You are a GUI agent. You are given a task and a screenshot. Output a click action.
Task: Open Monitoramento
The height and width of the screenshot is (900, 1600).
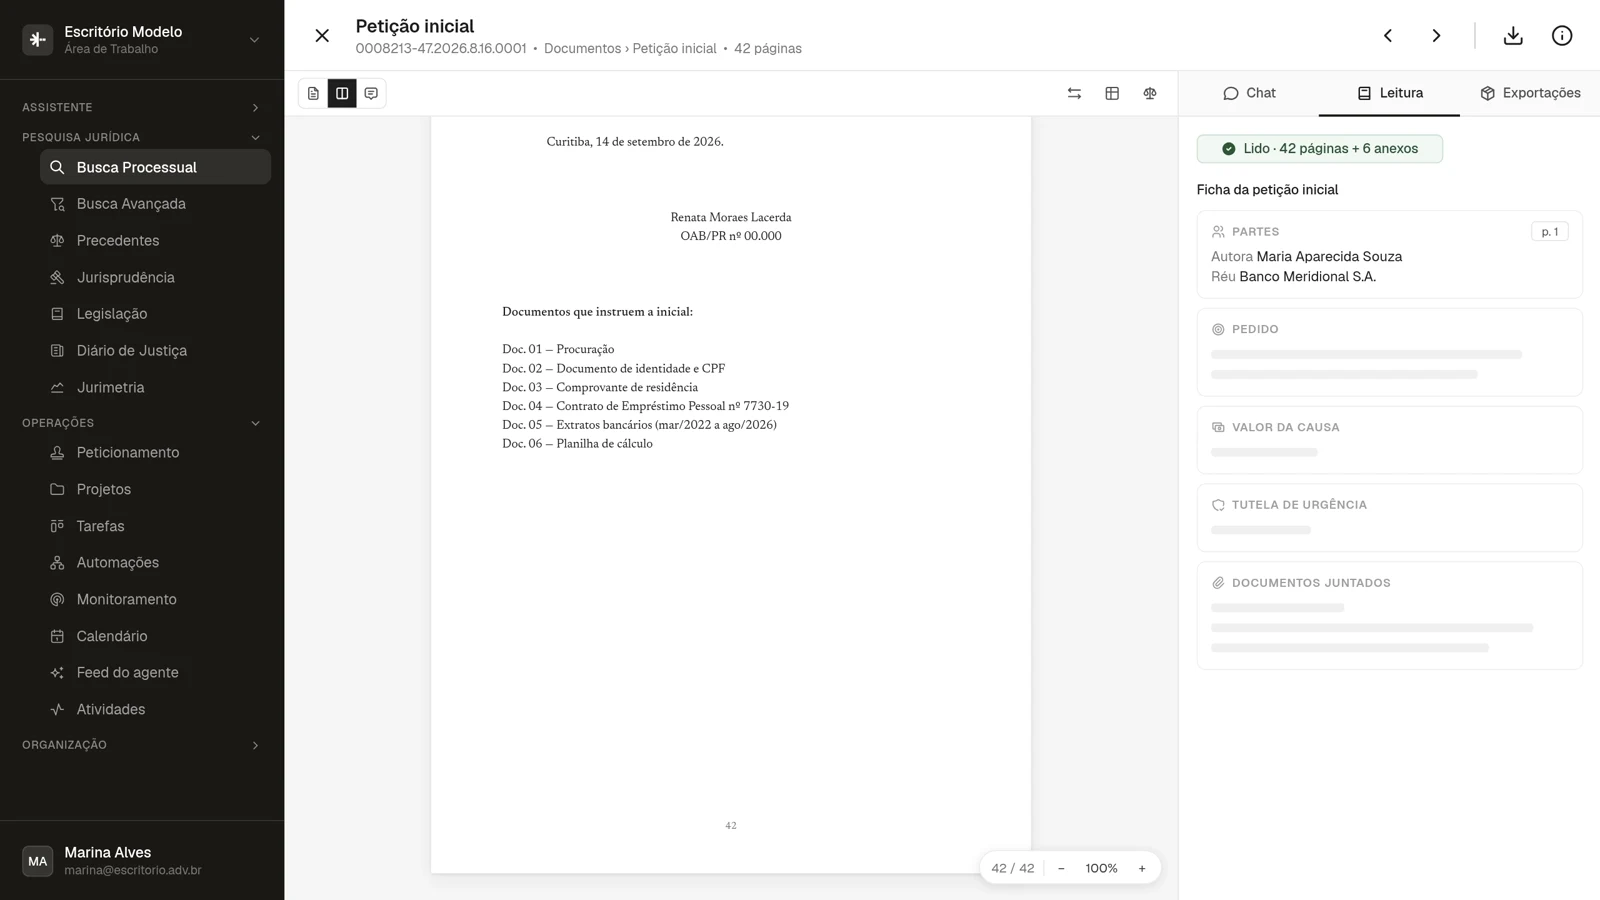pyautogui.click(x=155, y=599)
